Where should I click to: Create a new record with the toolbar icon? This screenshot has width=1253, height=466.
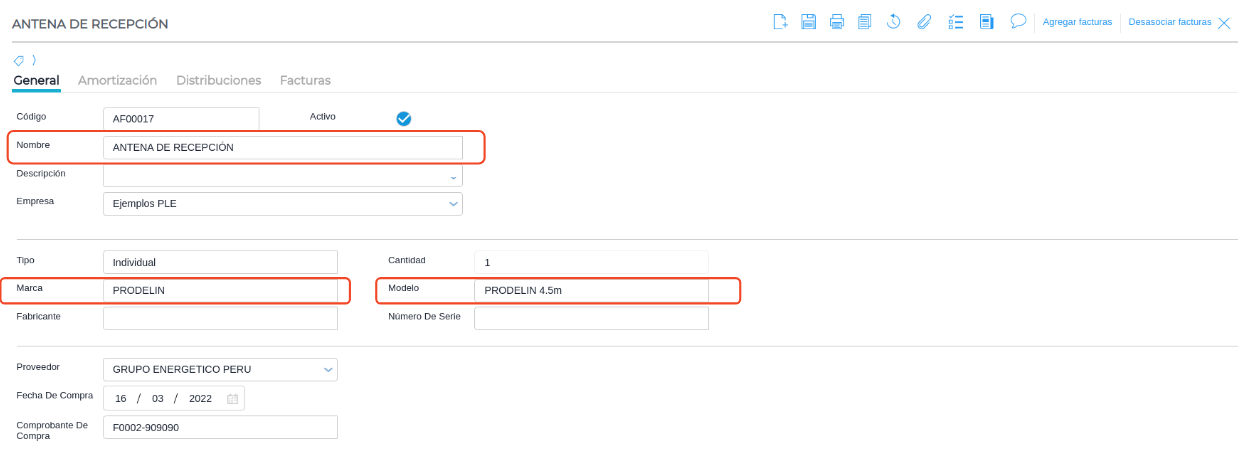click(x=781, y=22)
